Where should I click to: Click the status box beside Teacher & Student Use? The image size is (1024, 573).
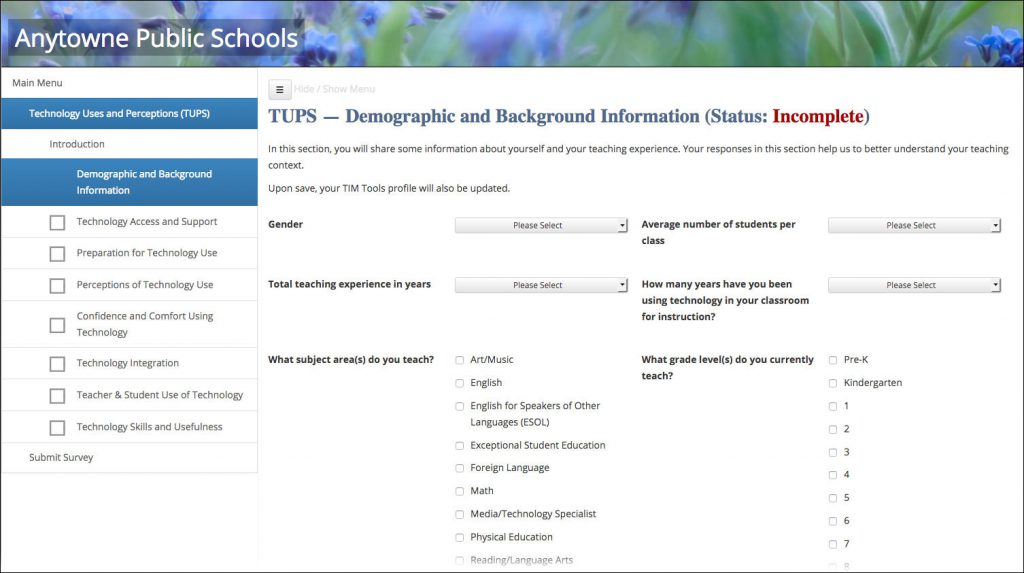click(x=57, y=396)
